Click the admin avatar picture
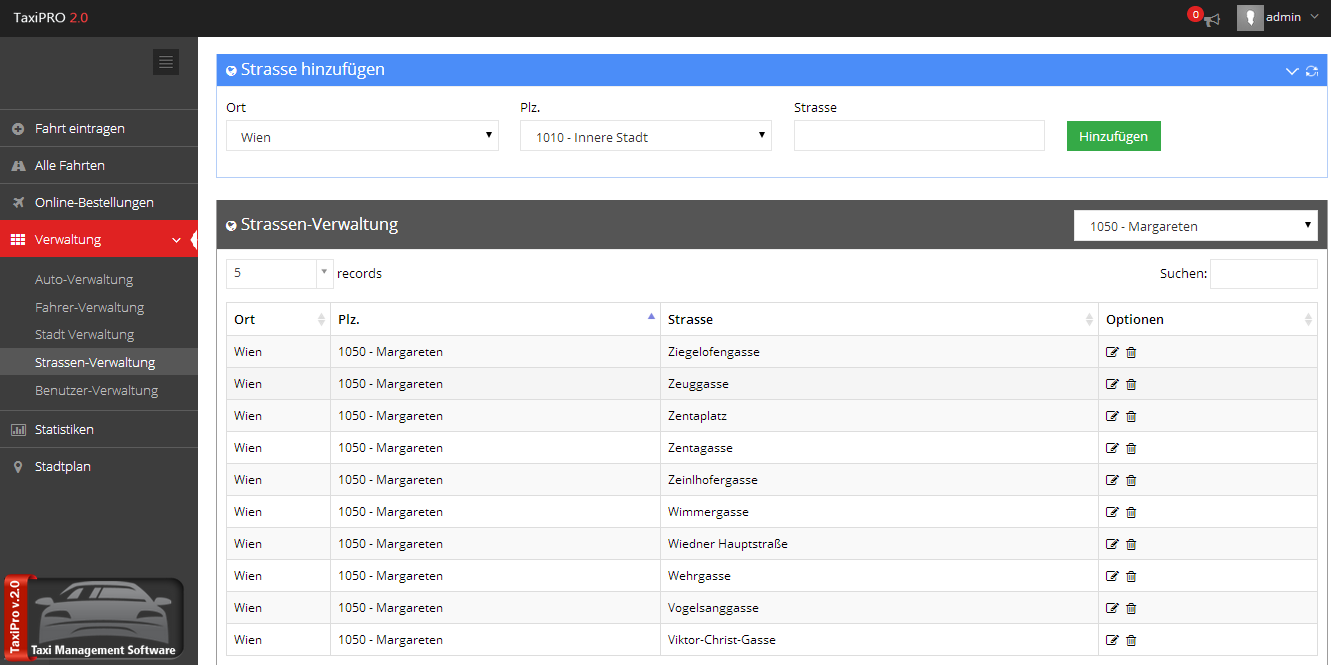Image resolution: width=1331 pixels, height=665 pixels. (1250, 18)
